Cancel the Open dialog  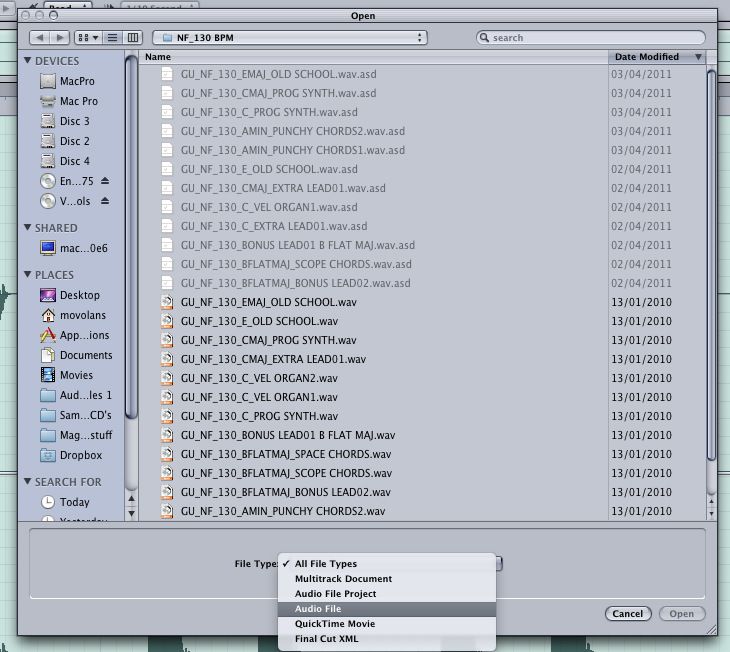[x=628, y=614]
